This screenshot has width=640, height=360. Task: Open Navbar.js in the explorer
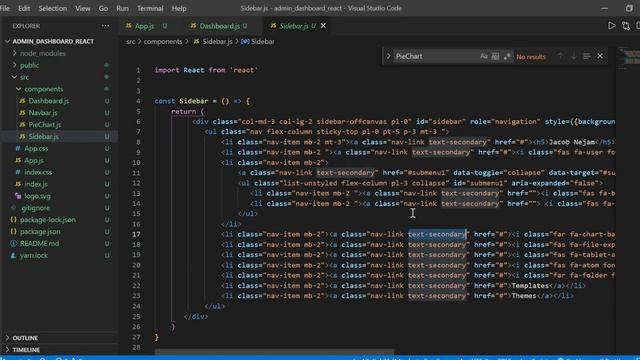tap(43, 113)
